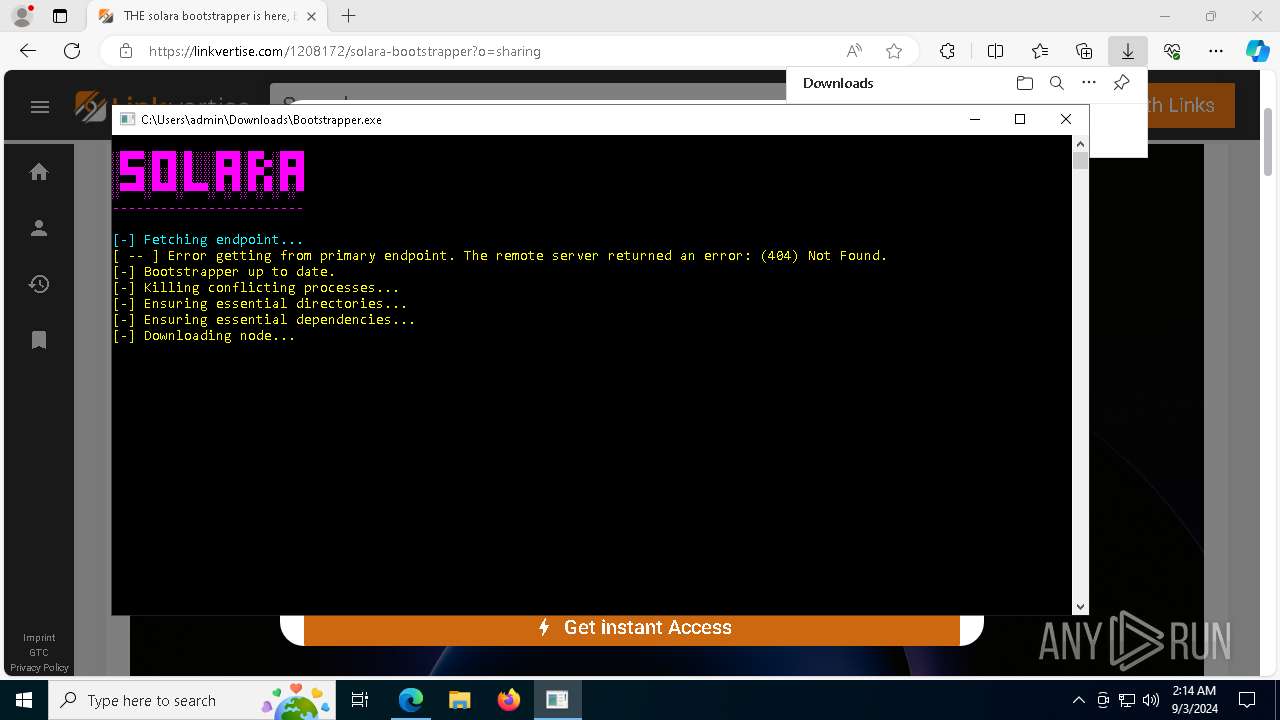
Task: Close the Bootstrapper.exe console window
Action: coord(1066,119)
